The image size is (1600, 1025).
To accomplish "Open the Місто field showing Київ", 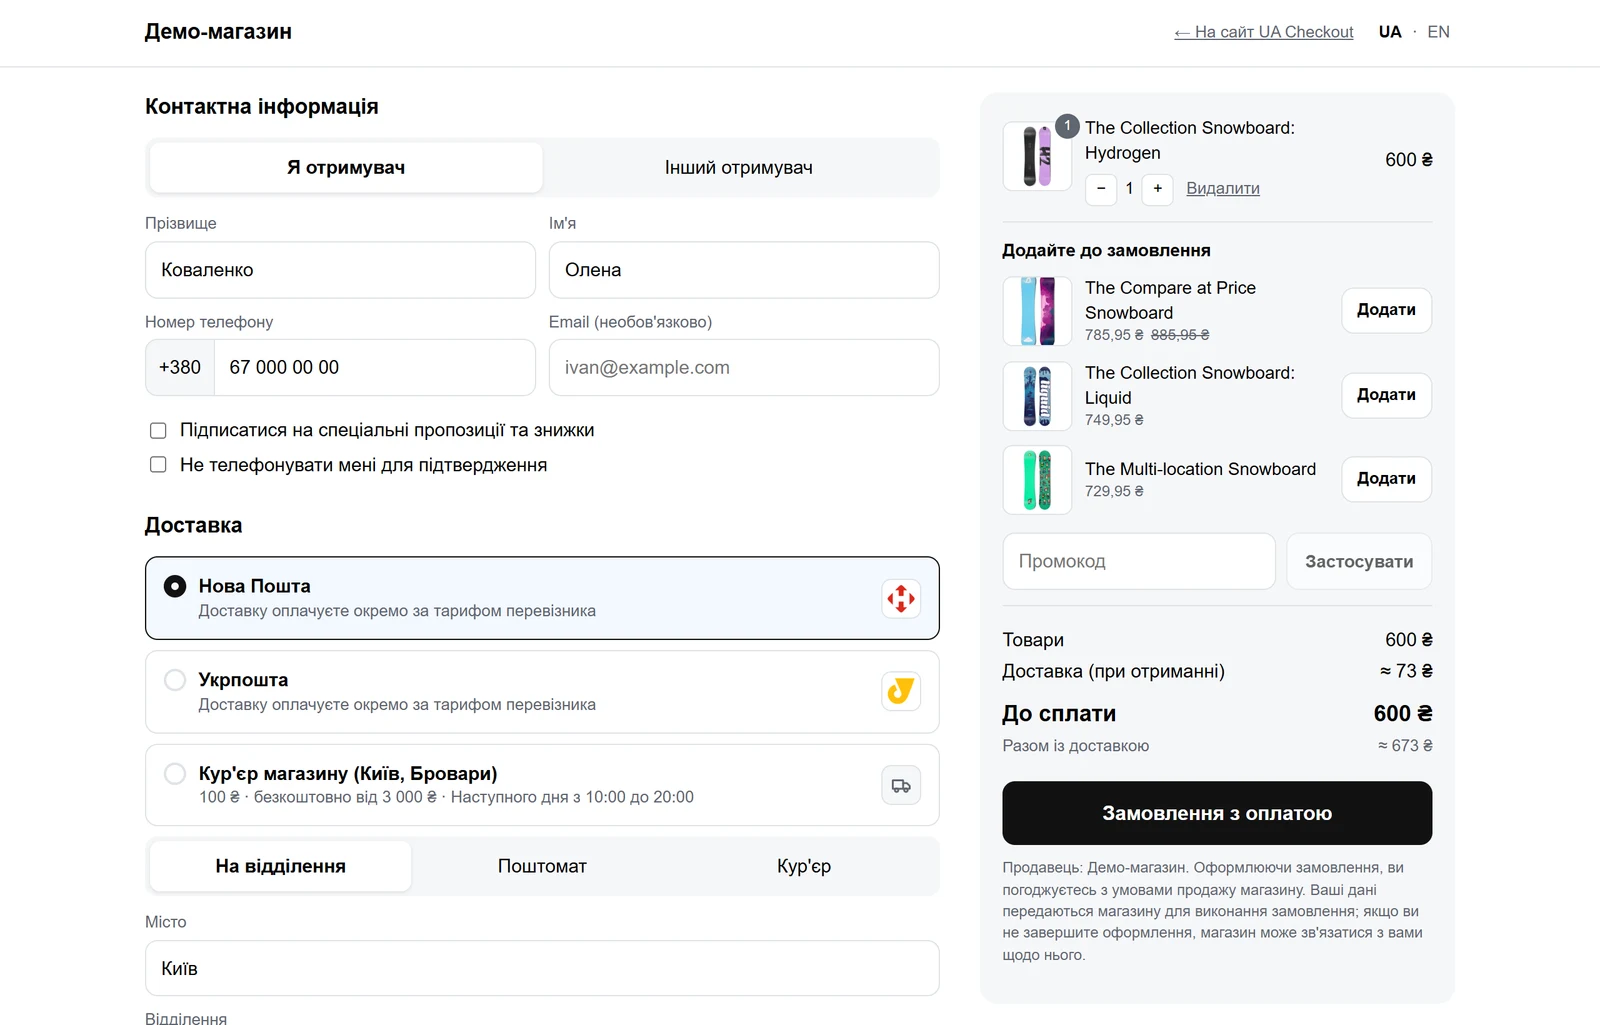I will [542, 968].
